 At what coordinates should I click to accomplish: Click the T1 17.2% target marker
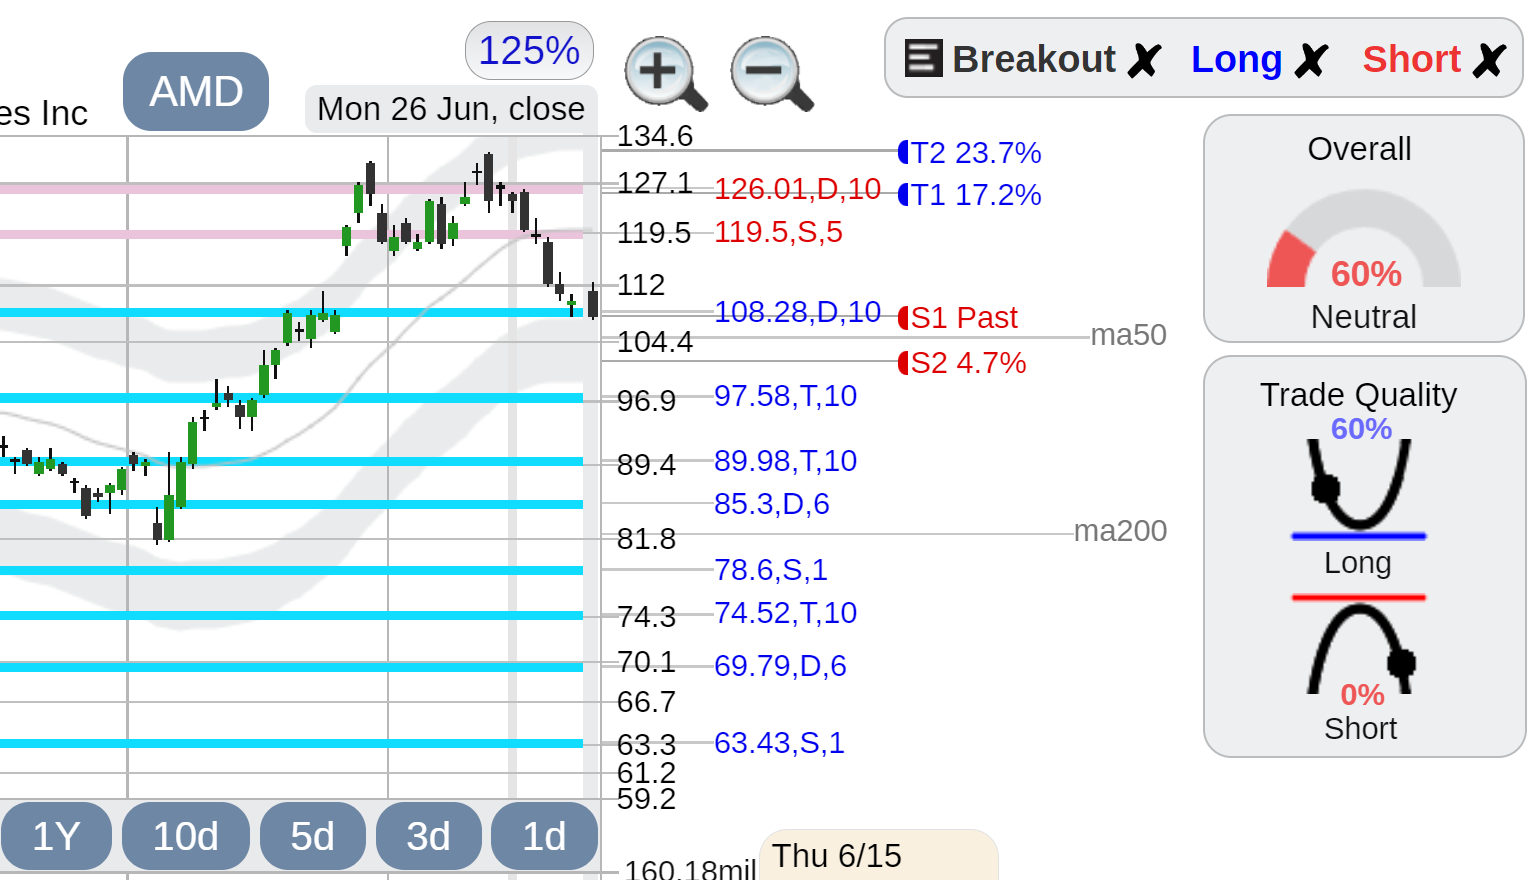970,195
